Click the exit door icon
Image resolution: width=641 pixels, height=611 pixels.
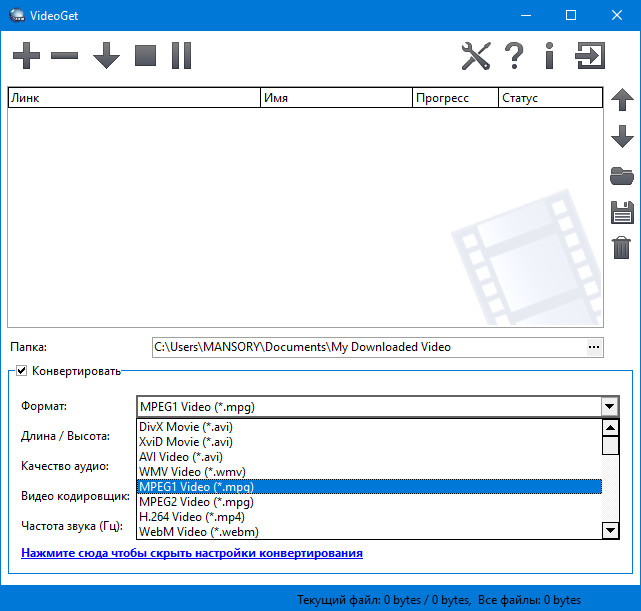pyautogui.click(x=590, y=56)
